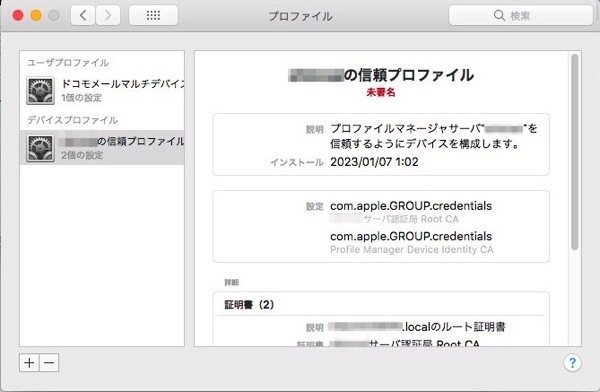Screen dimensions: 600x392
Task: Go forward with the right chevron button
Action: click(x=108, y=15)
